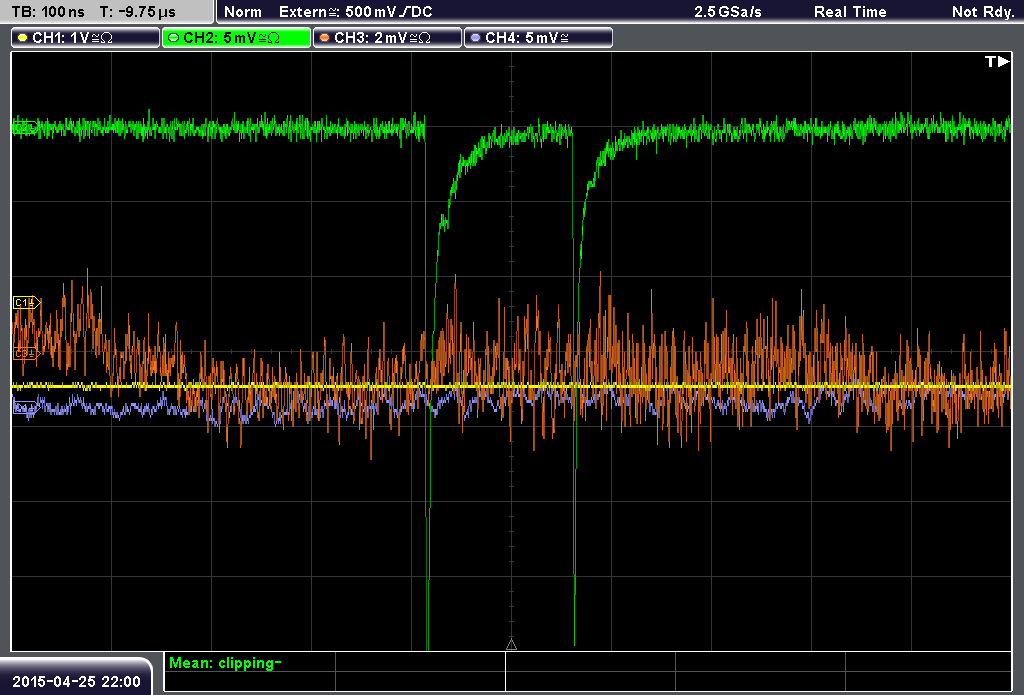The image size is (1024, 695).
Task: Click the T: -9.75 µs trigger offset readout
Action: pos(137,12)
